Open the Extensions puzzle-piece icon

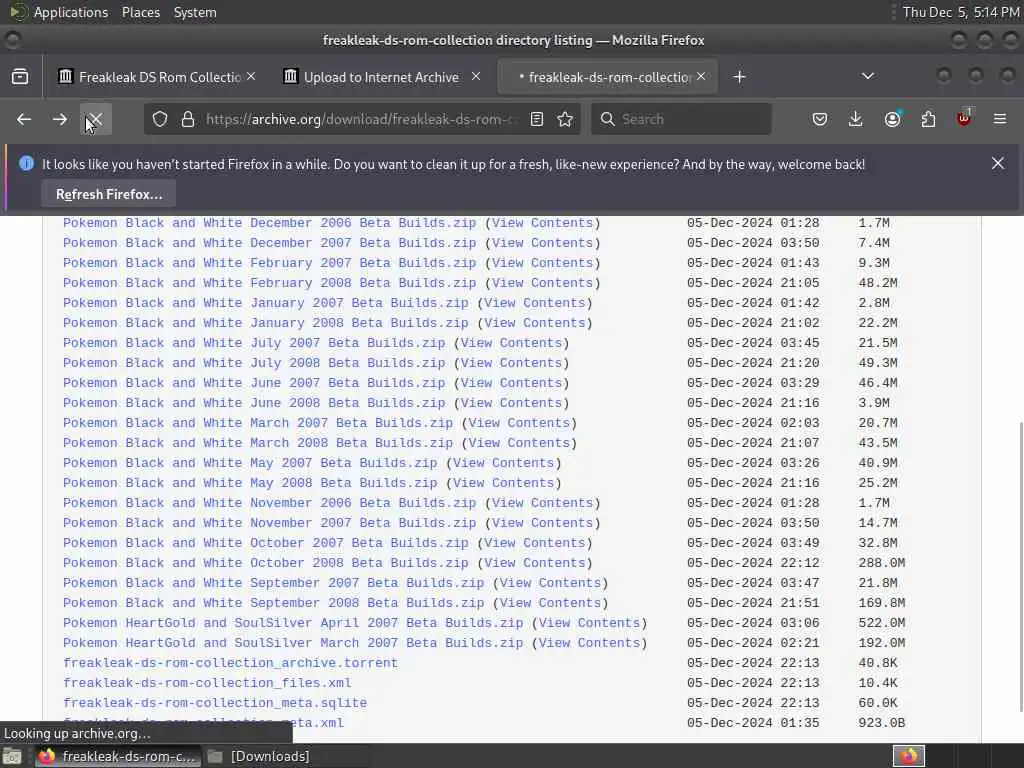click(928, 119)
